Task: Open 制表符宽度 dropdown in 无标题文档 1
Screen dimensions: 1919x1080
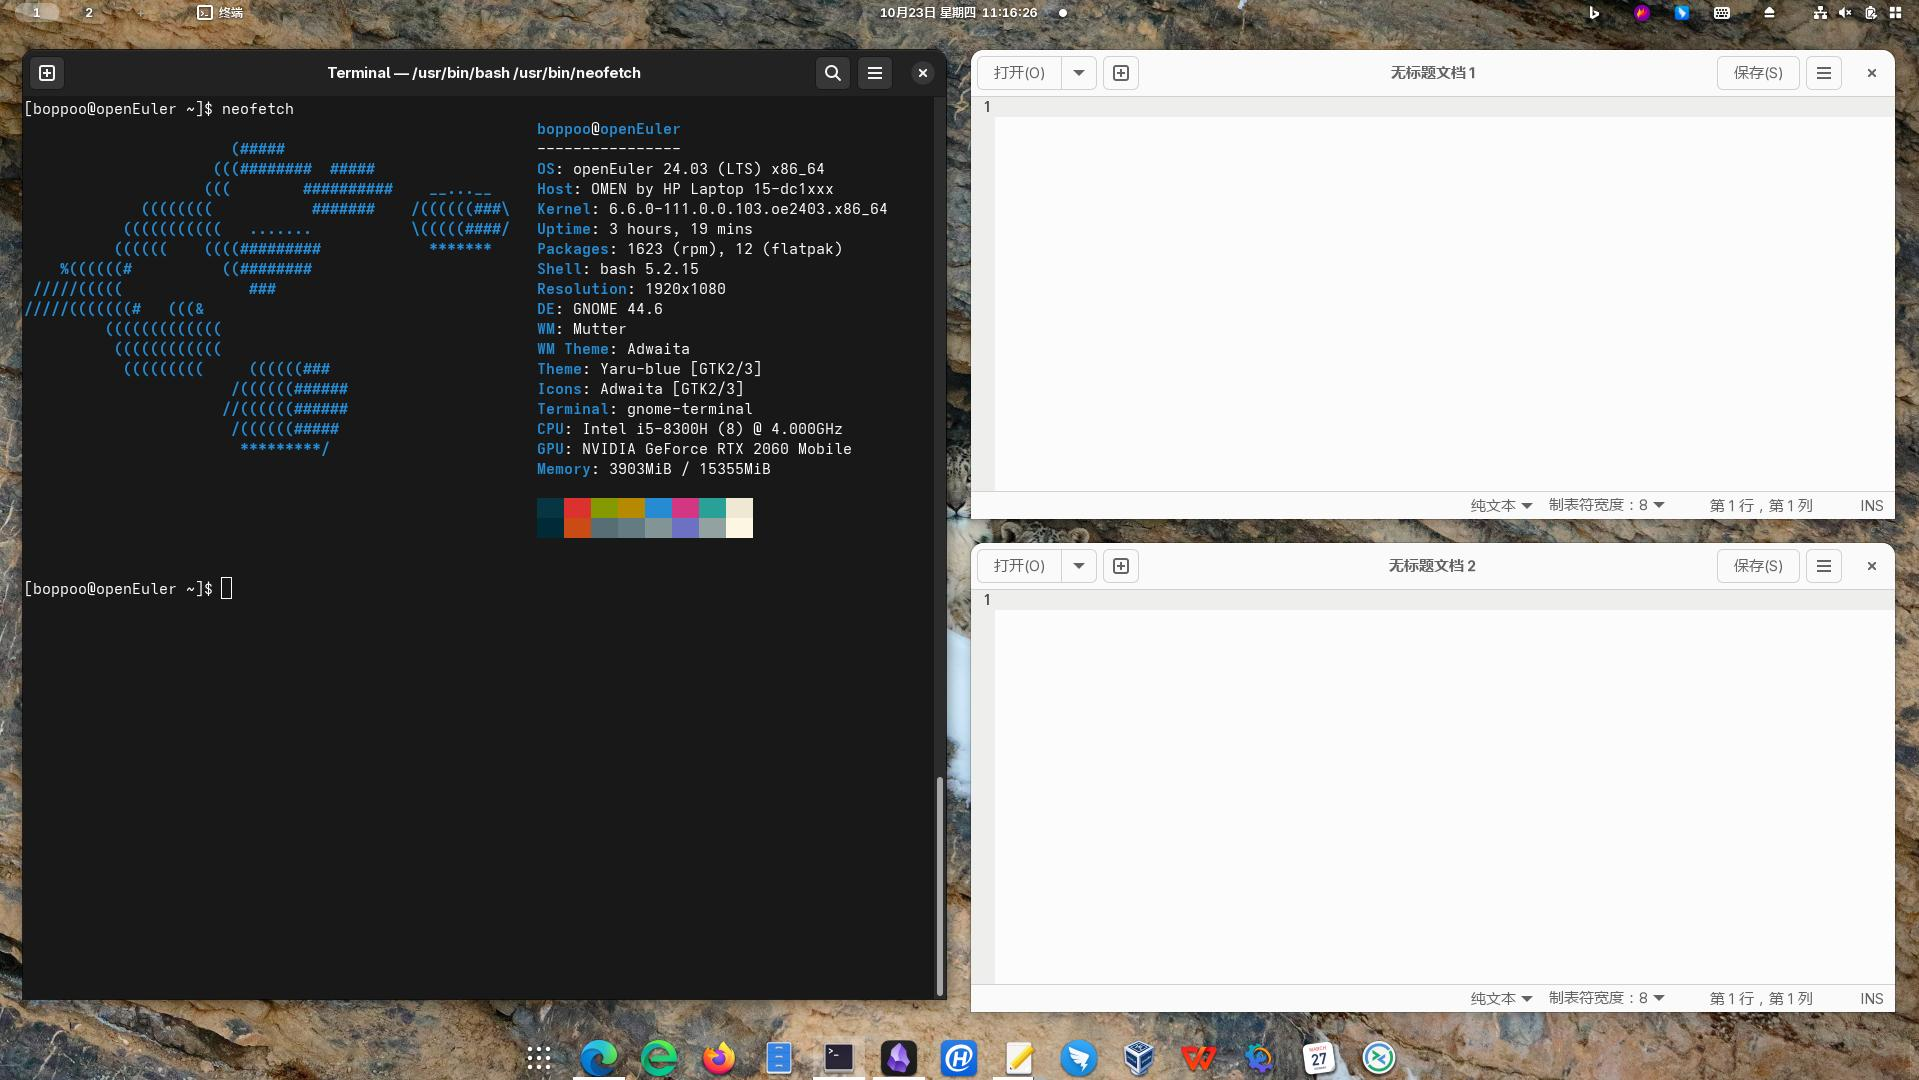Action: point(1607,506)
